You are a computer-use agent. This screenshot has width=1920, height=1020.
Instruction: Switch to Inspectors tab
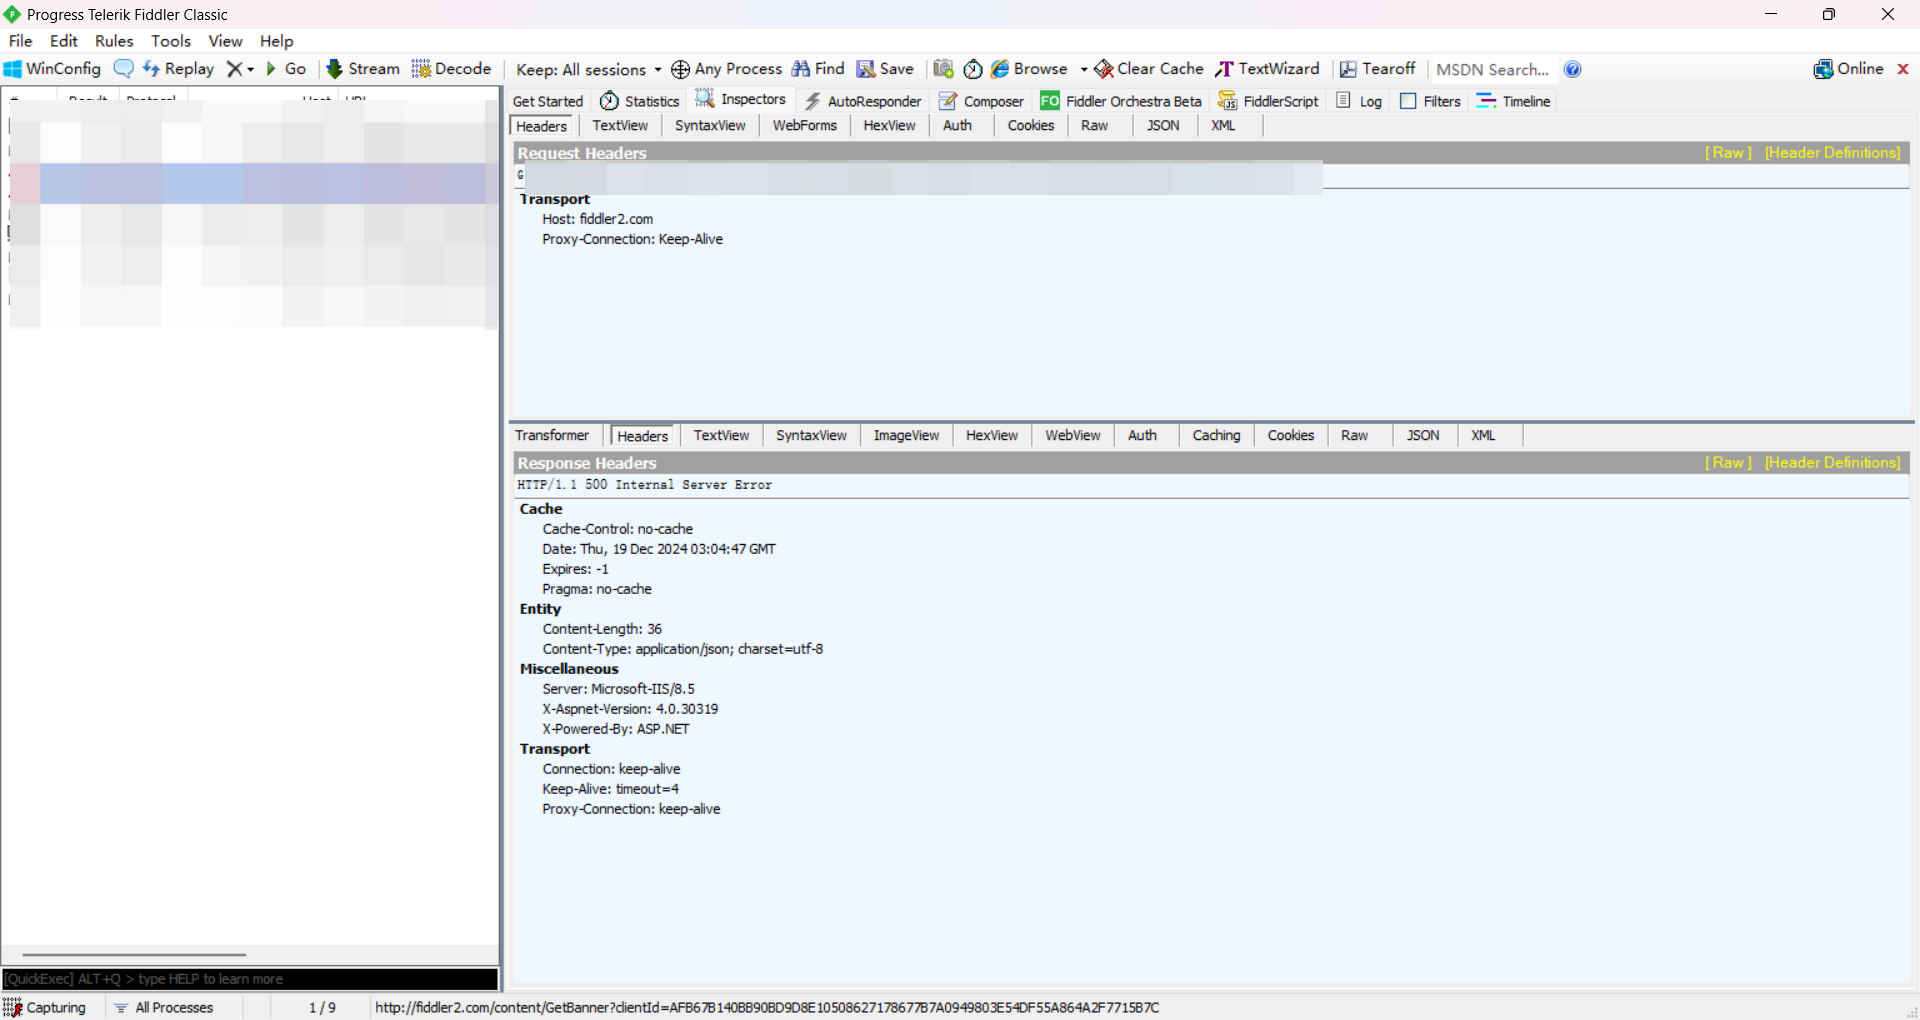click(x=741, y=100)
